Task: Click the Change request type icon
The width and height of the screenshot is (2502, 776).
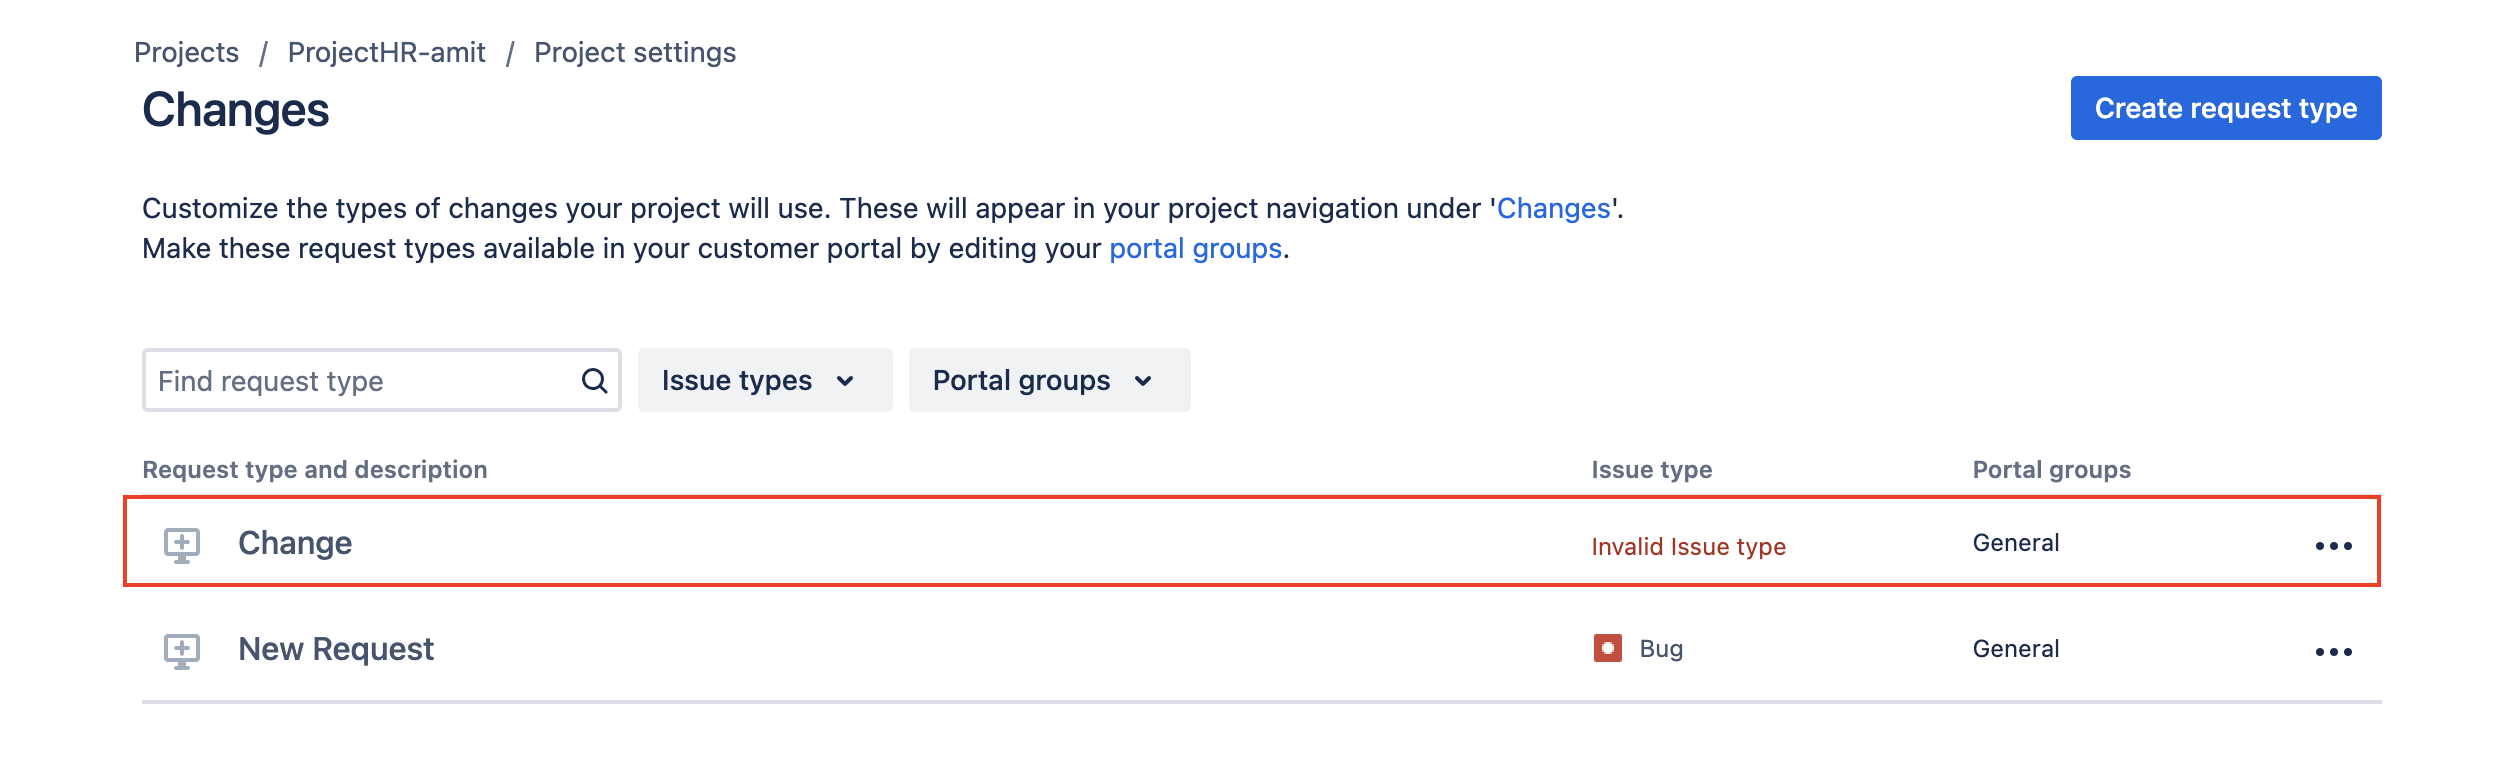Action: coord(182,545)
